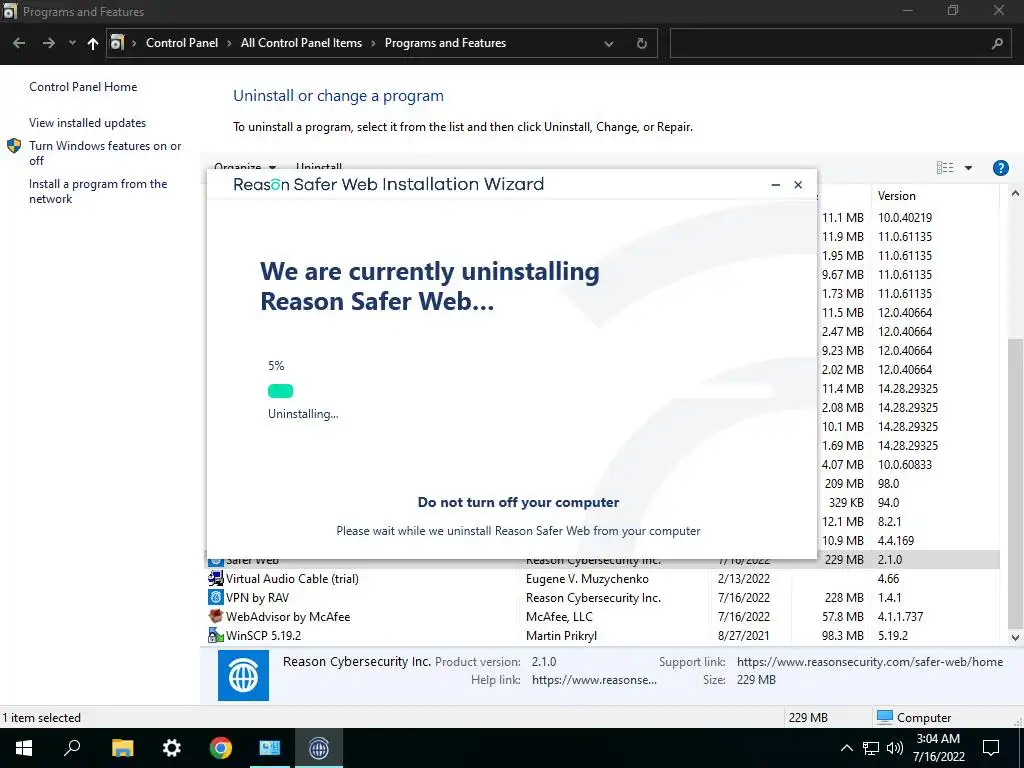This screenshot has height=768, width=1024.
Task: Change view using the view layout icon
Action: point(944,168)
